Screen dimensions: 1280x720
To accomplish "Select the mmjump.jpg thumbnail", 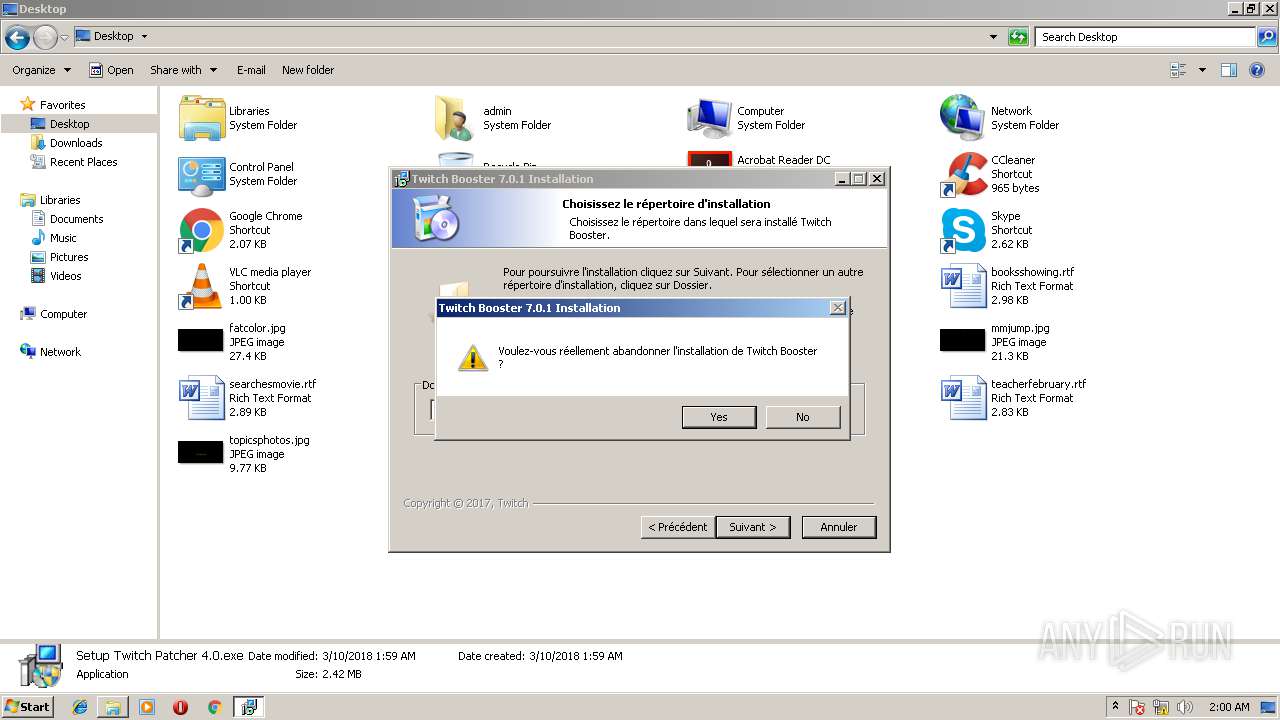I will pos(963,341).
